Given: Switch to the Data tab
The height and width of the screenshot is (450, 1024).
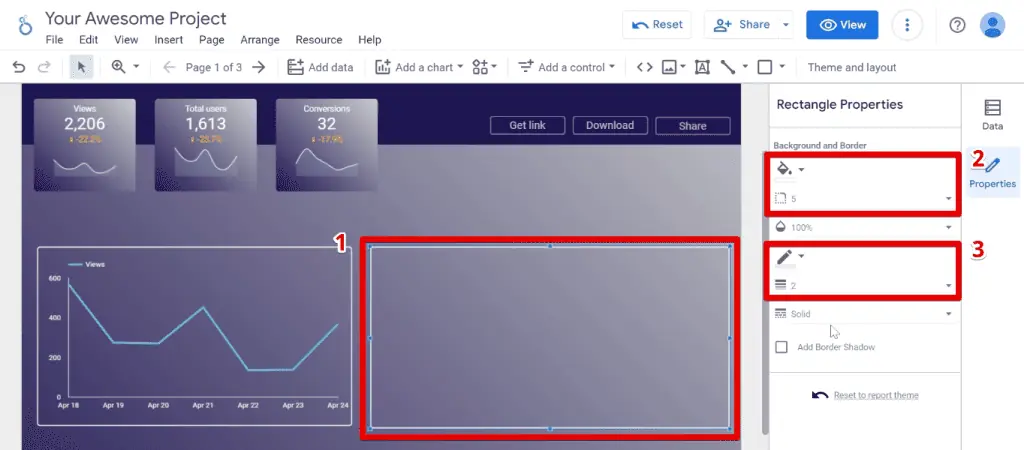Looking at the screenshot, I should click(992, 115).
